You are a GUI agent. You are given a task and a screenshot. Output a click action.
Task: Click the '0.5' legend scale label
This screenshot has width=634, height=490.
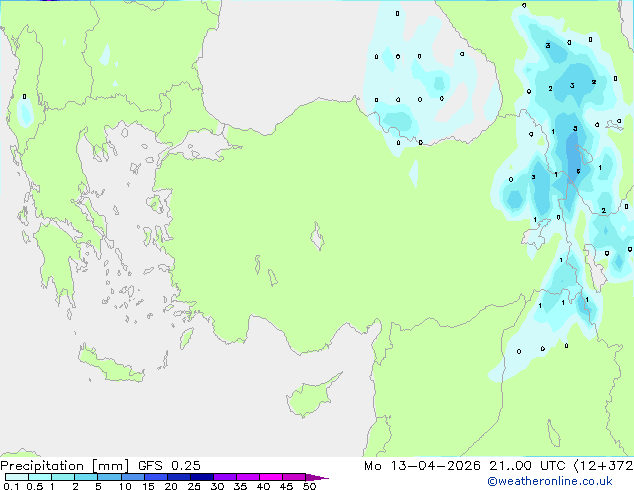[35, 486]
